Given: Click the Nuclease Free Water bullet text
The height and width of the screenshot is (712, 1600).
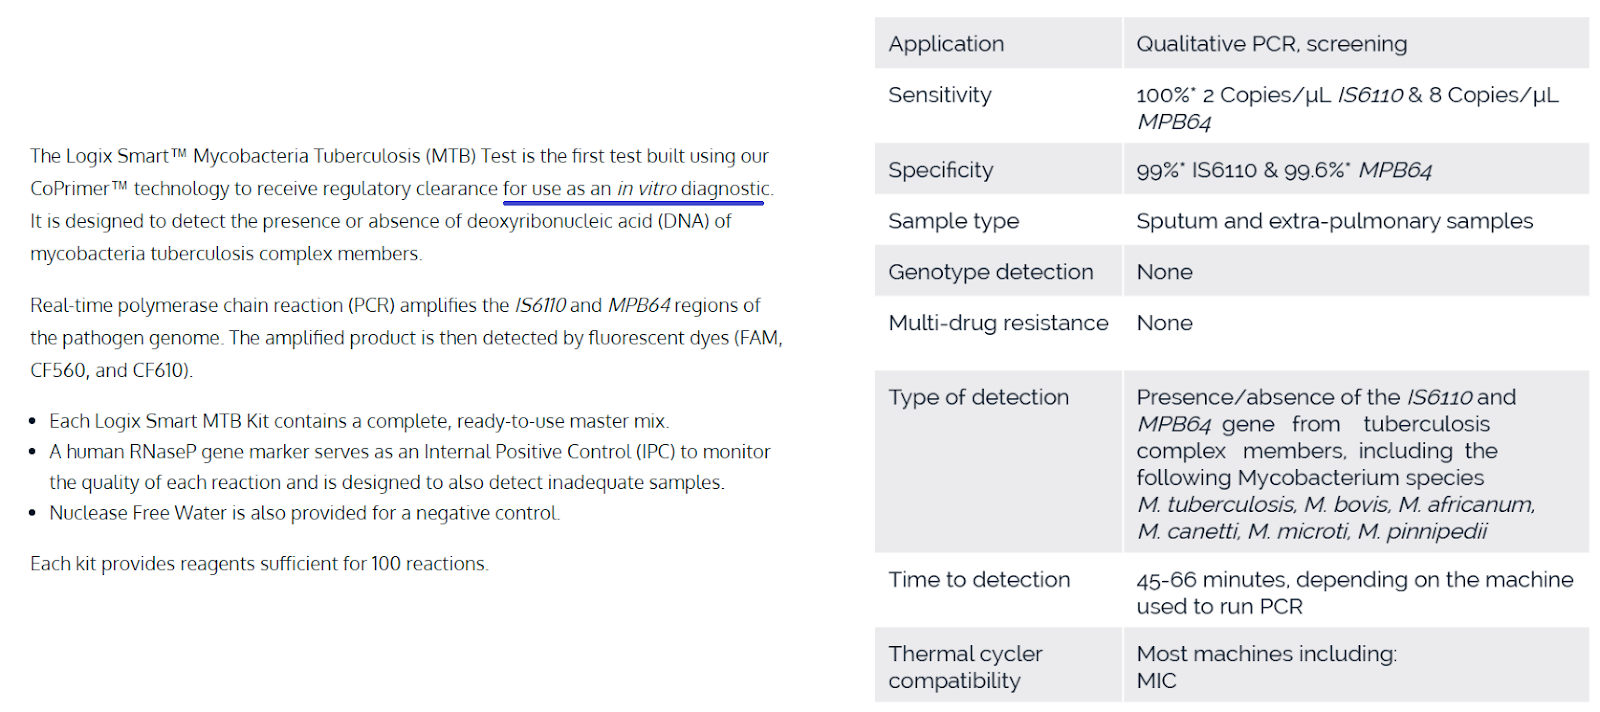Looking at the screenshot, I should tap(304, 513).
